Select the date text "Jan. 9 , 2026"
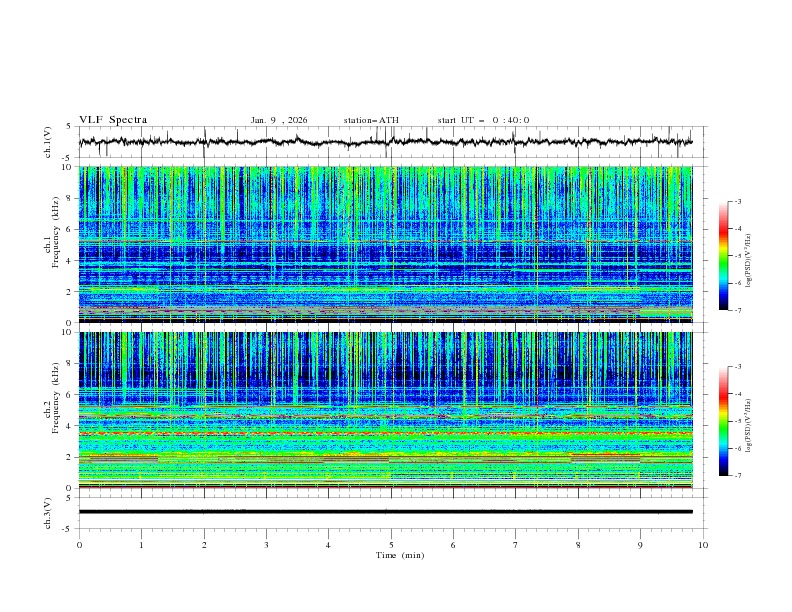The image size is (792, 612). (x=279, y=120)
